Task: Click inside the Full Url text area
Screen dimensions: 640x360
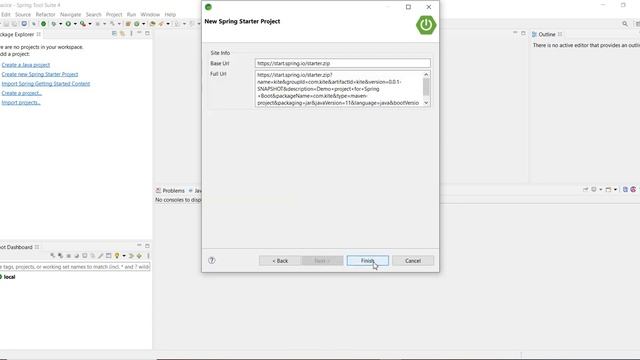Action: click(339, 89)
